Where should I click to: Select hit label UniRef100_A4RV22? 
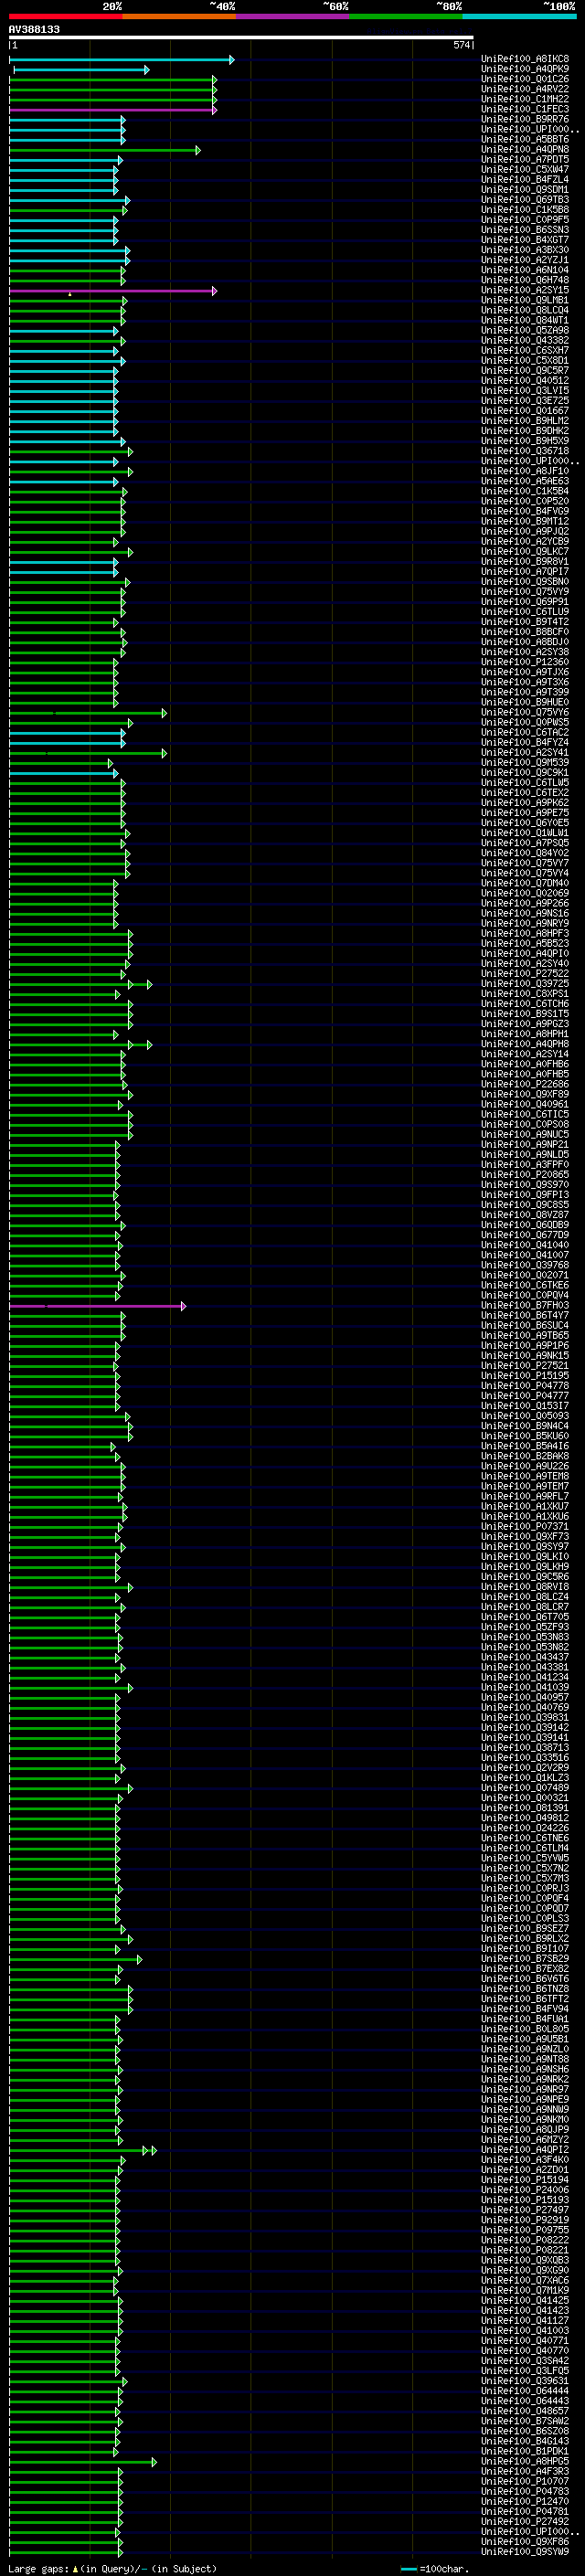pyautogui.click(x=525, y=89)
